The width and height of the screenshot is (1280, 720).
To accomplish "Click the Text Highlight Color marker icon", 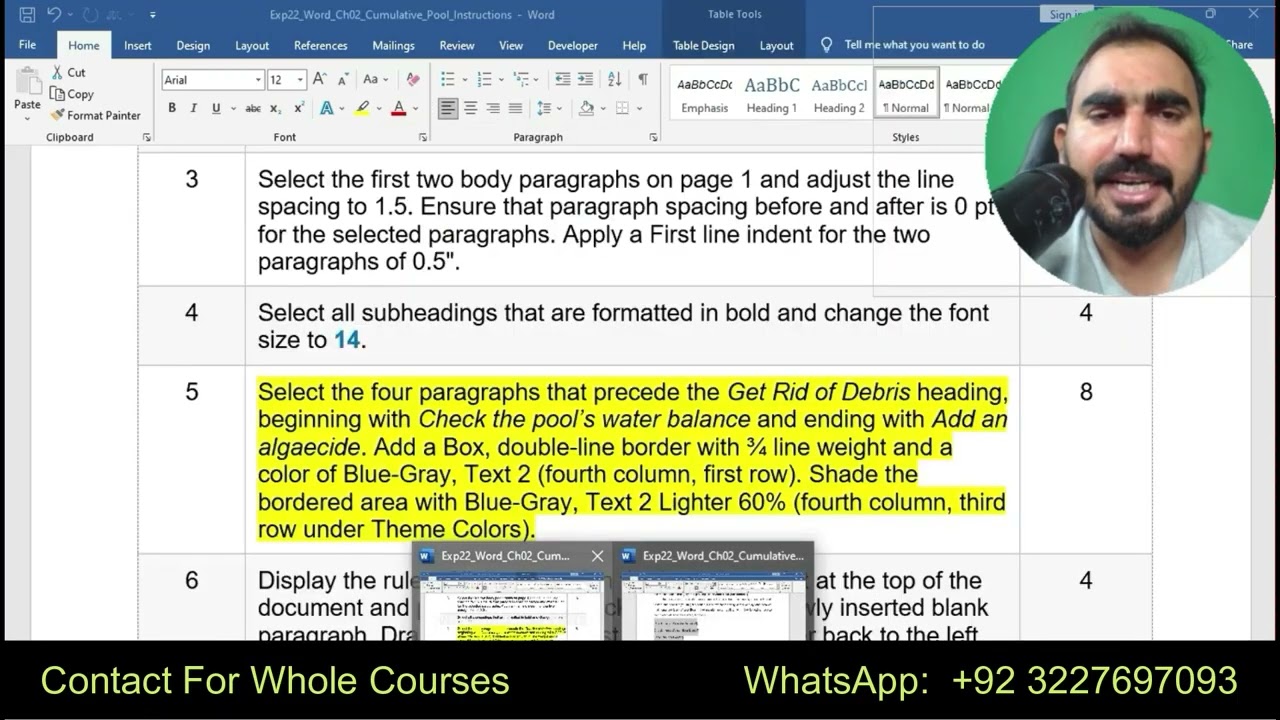I will [x=362, y=108].
